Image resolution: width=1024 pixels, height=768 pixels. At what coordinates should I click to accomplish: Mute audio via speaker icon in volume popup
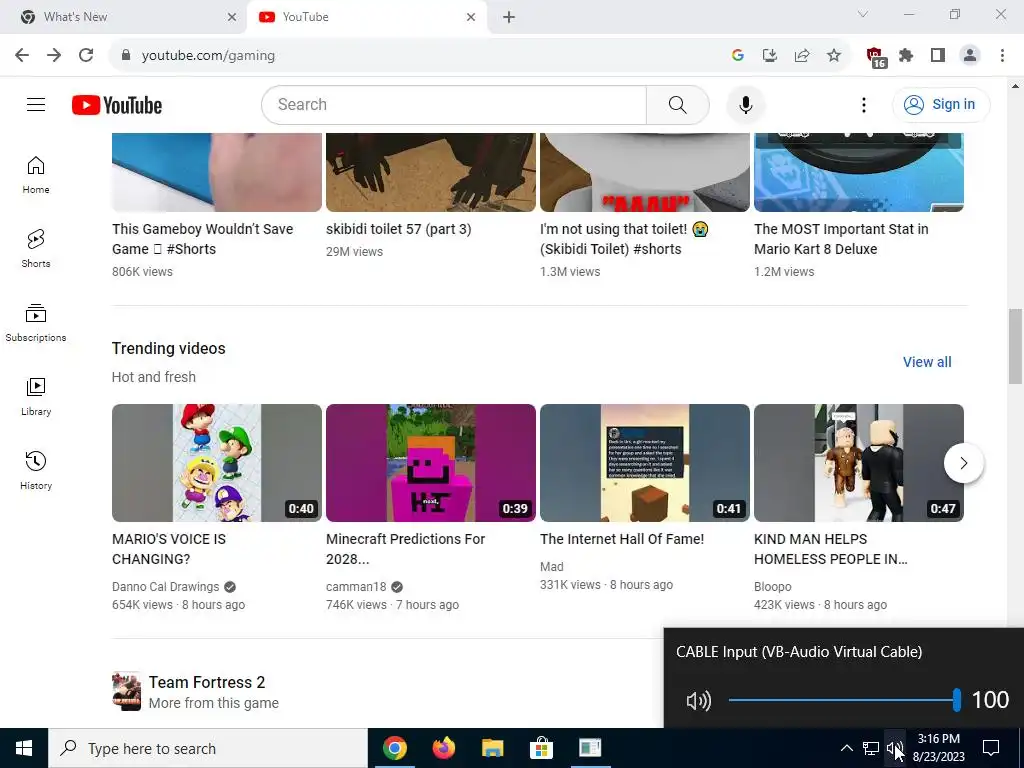click(698, 701)
